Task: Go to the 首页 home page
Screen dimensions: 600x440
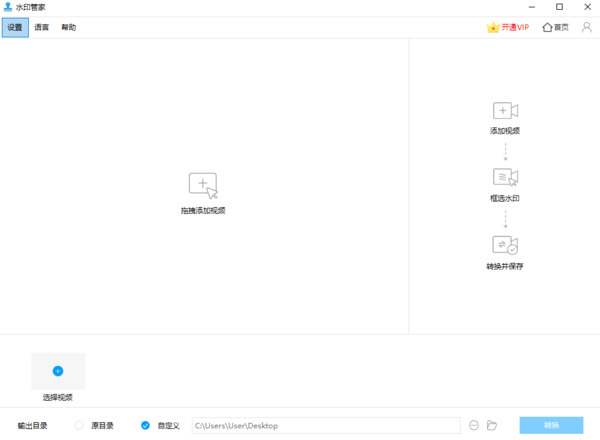Action: [555, 28]
